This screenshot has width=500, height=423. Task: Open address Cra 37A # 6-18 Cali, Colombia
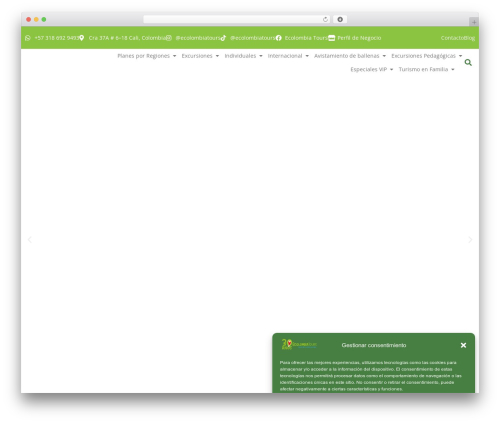coord(127,38)
